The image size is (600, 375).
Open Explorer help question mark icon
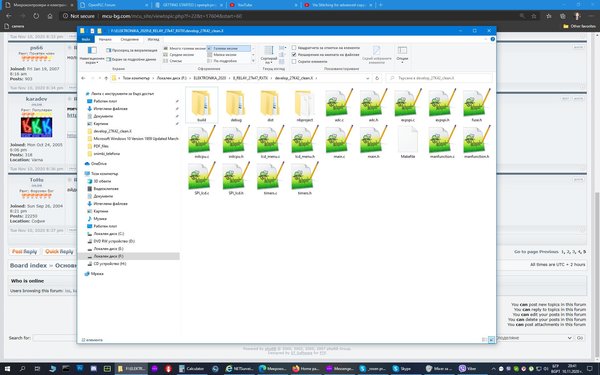tap(492, 39)
